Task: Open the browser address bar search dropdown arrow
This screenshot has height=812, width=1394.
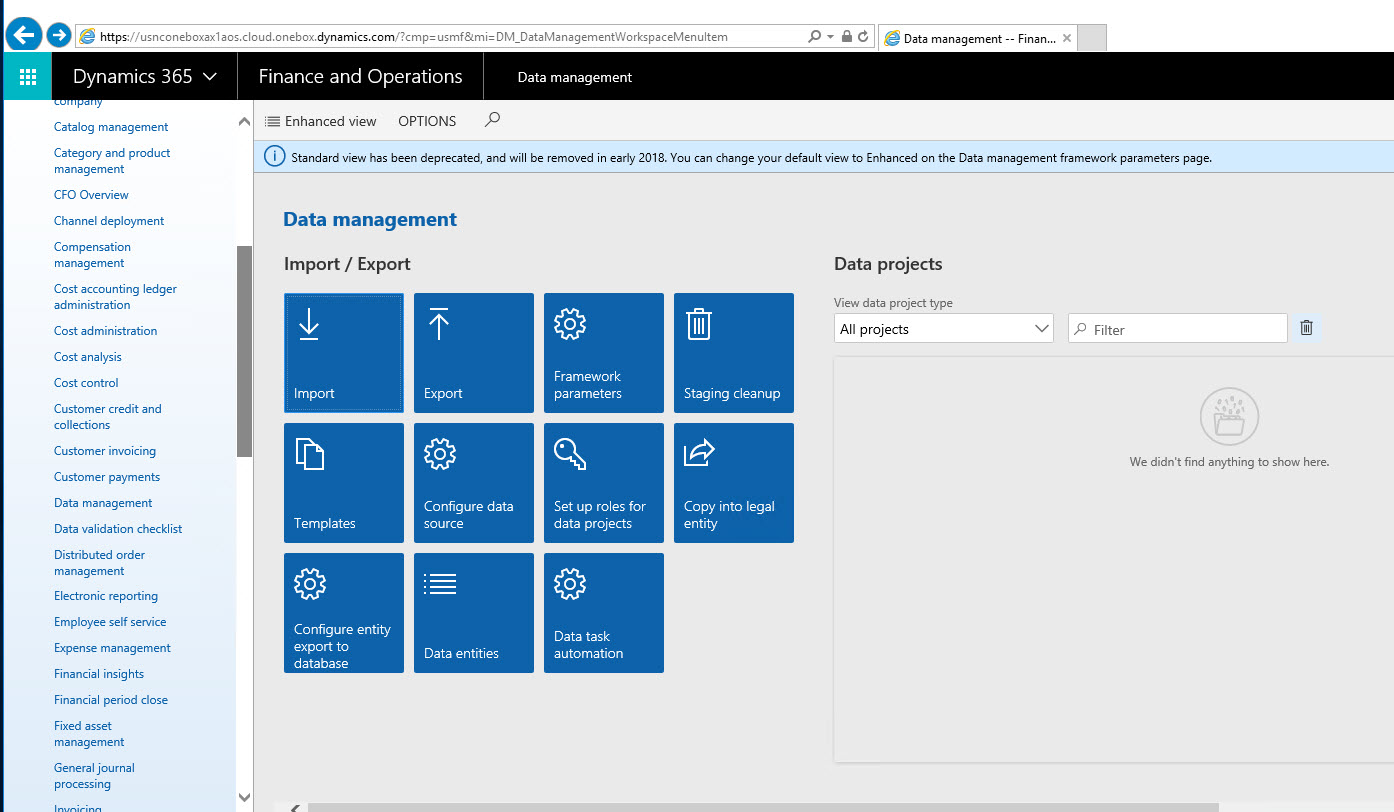Action: (x=829, y=37)
